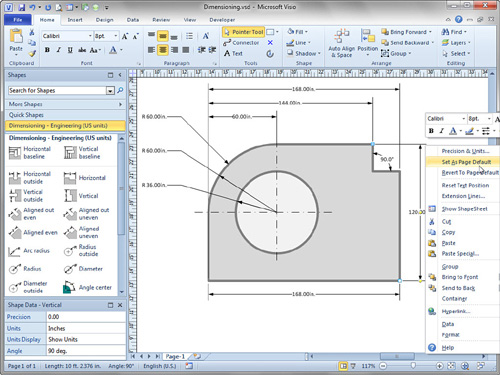
Task: Click the Font group text color A swatch
Action: pyautogui.click(x=113, y=50)
